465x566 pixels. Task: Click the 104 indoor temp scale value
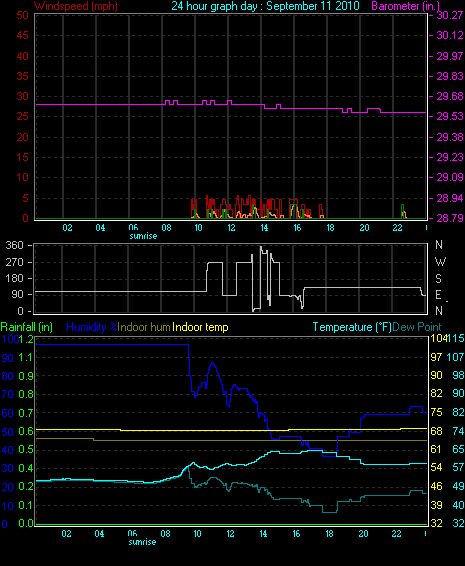tap(438, 338)
